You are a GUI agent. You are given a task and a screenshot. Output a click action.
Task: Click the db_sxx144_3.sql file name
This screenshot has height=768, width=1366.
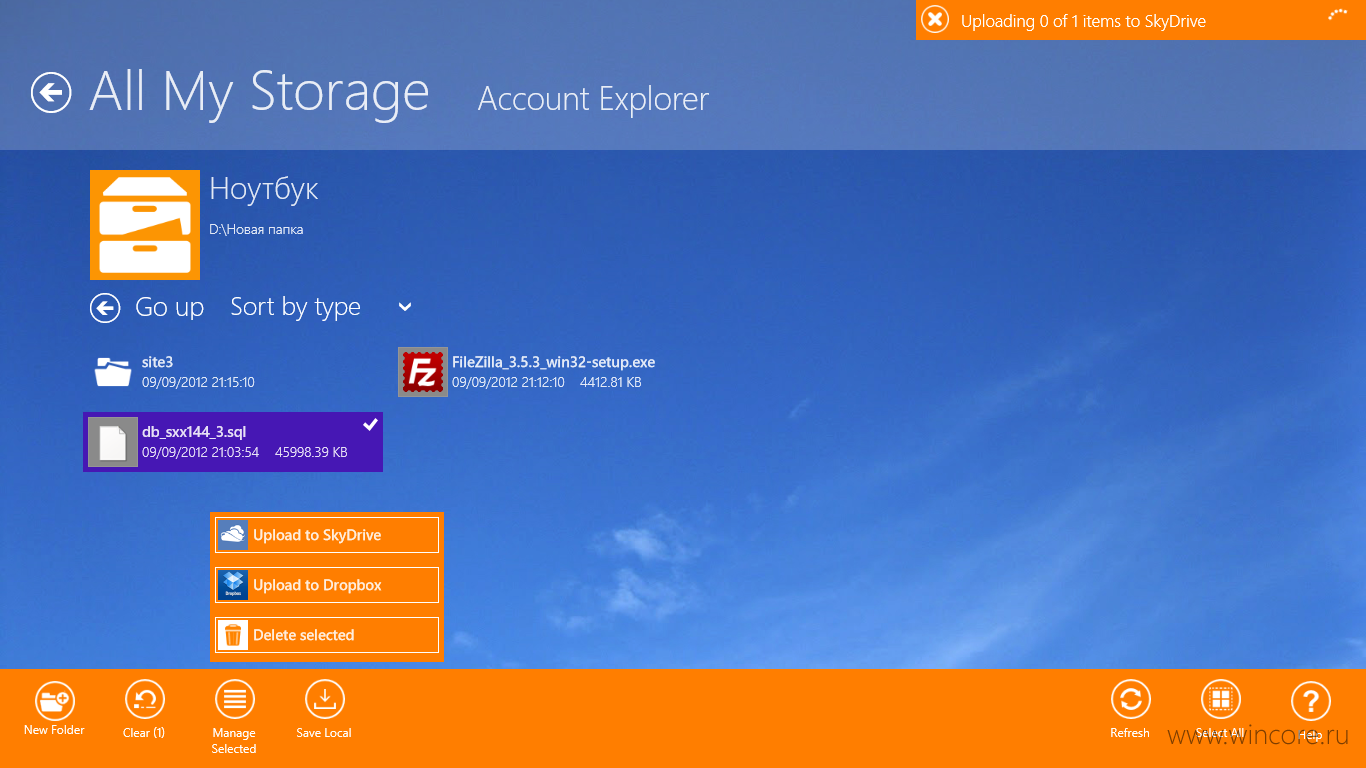(x=194, y=432)
